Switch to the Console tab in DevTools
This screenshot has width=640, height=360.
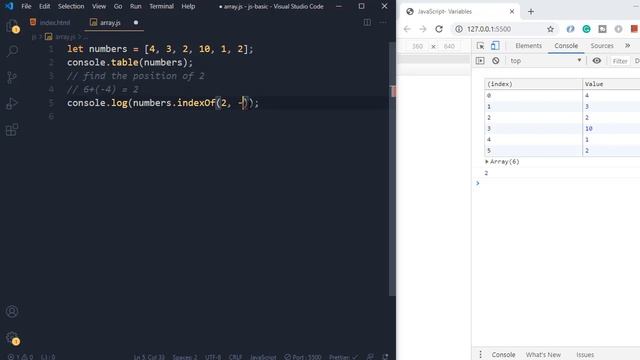pos(566,46)
